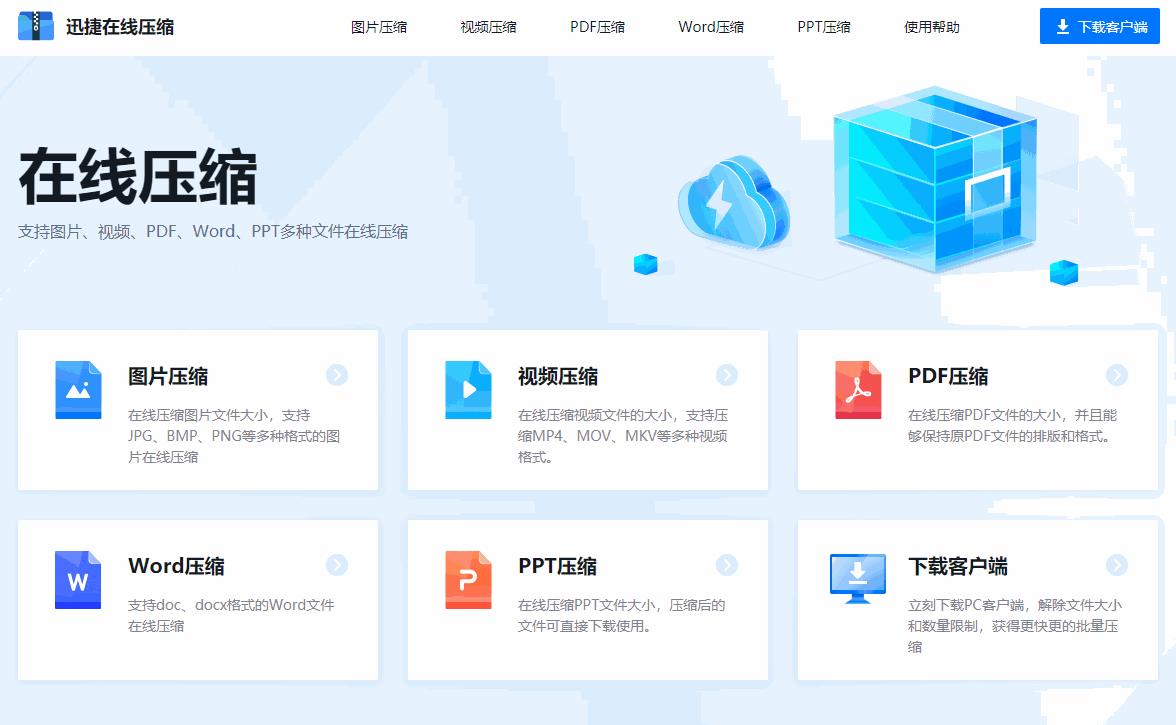Open the 图片压缩 image file icon
Image resolution: width=1176 pixels, height=725 pixels.
pyautogui.click(x=78, y=389)
